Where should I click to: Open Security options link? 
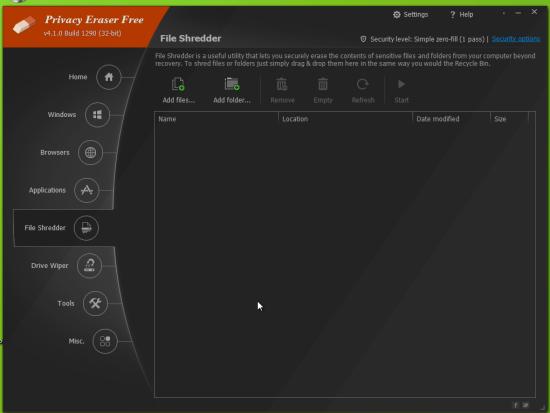516,39
